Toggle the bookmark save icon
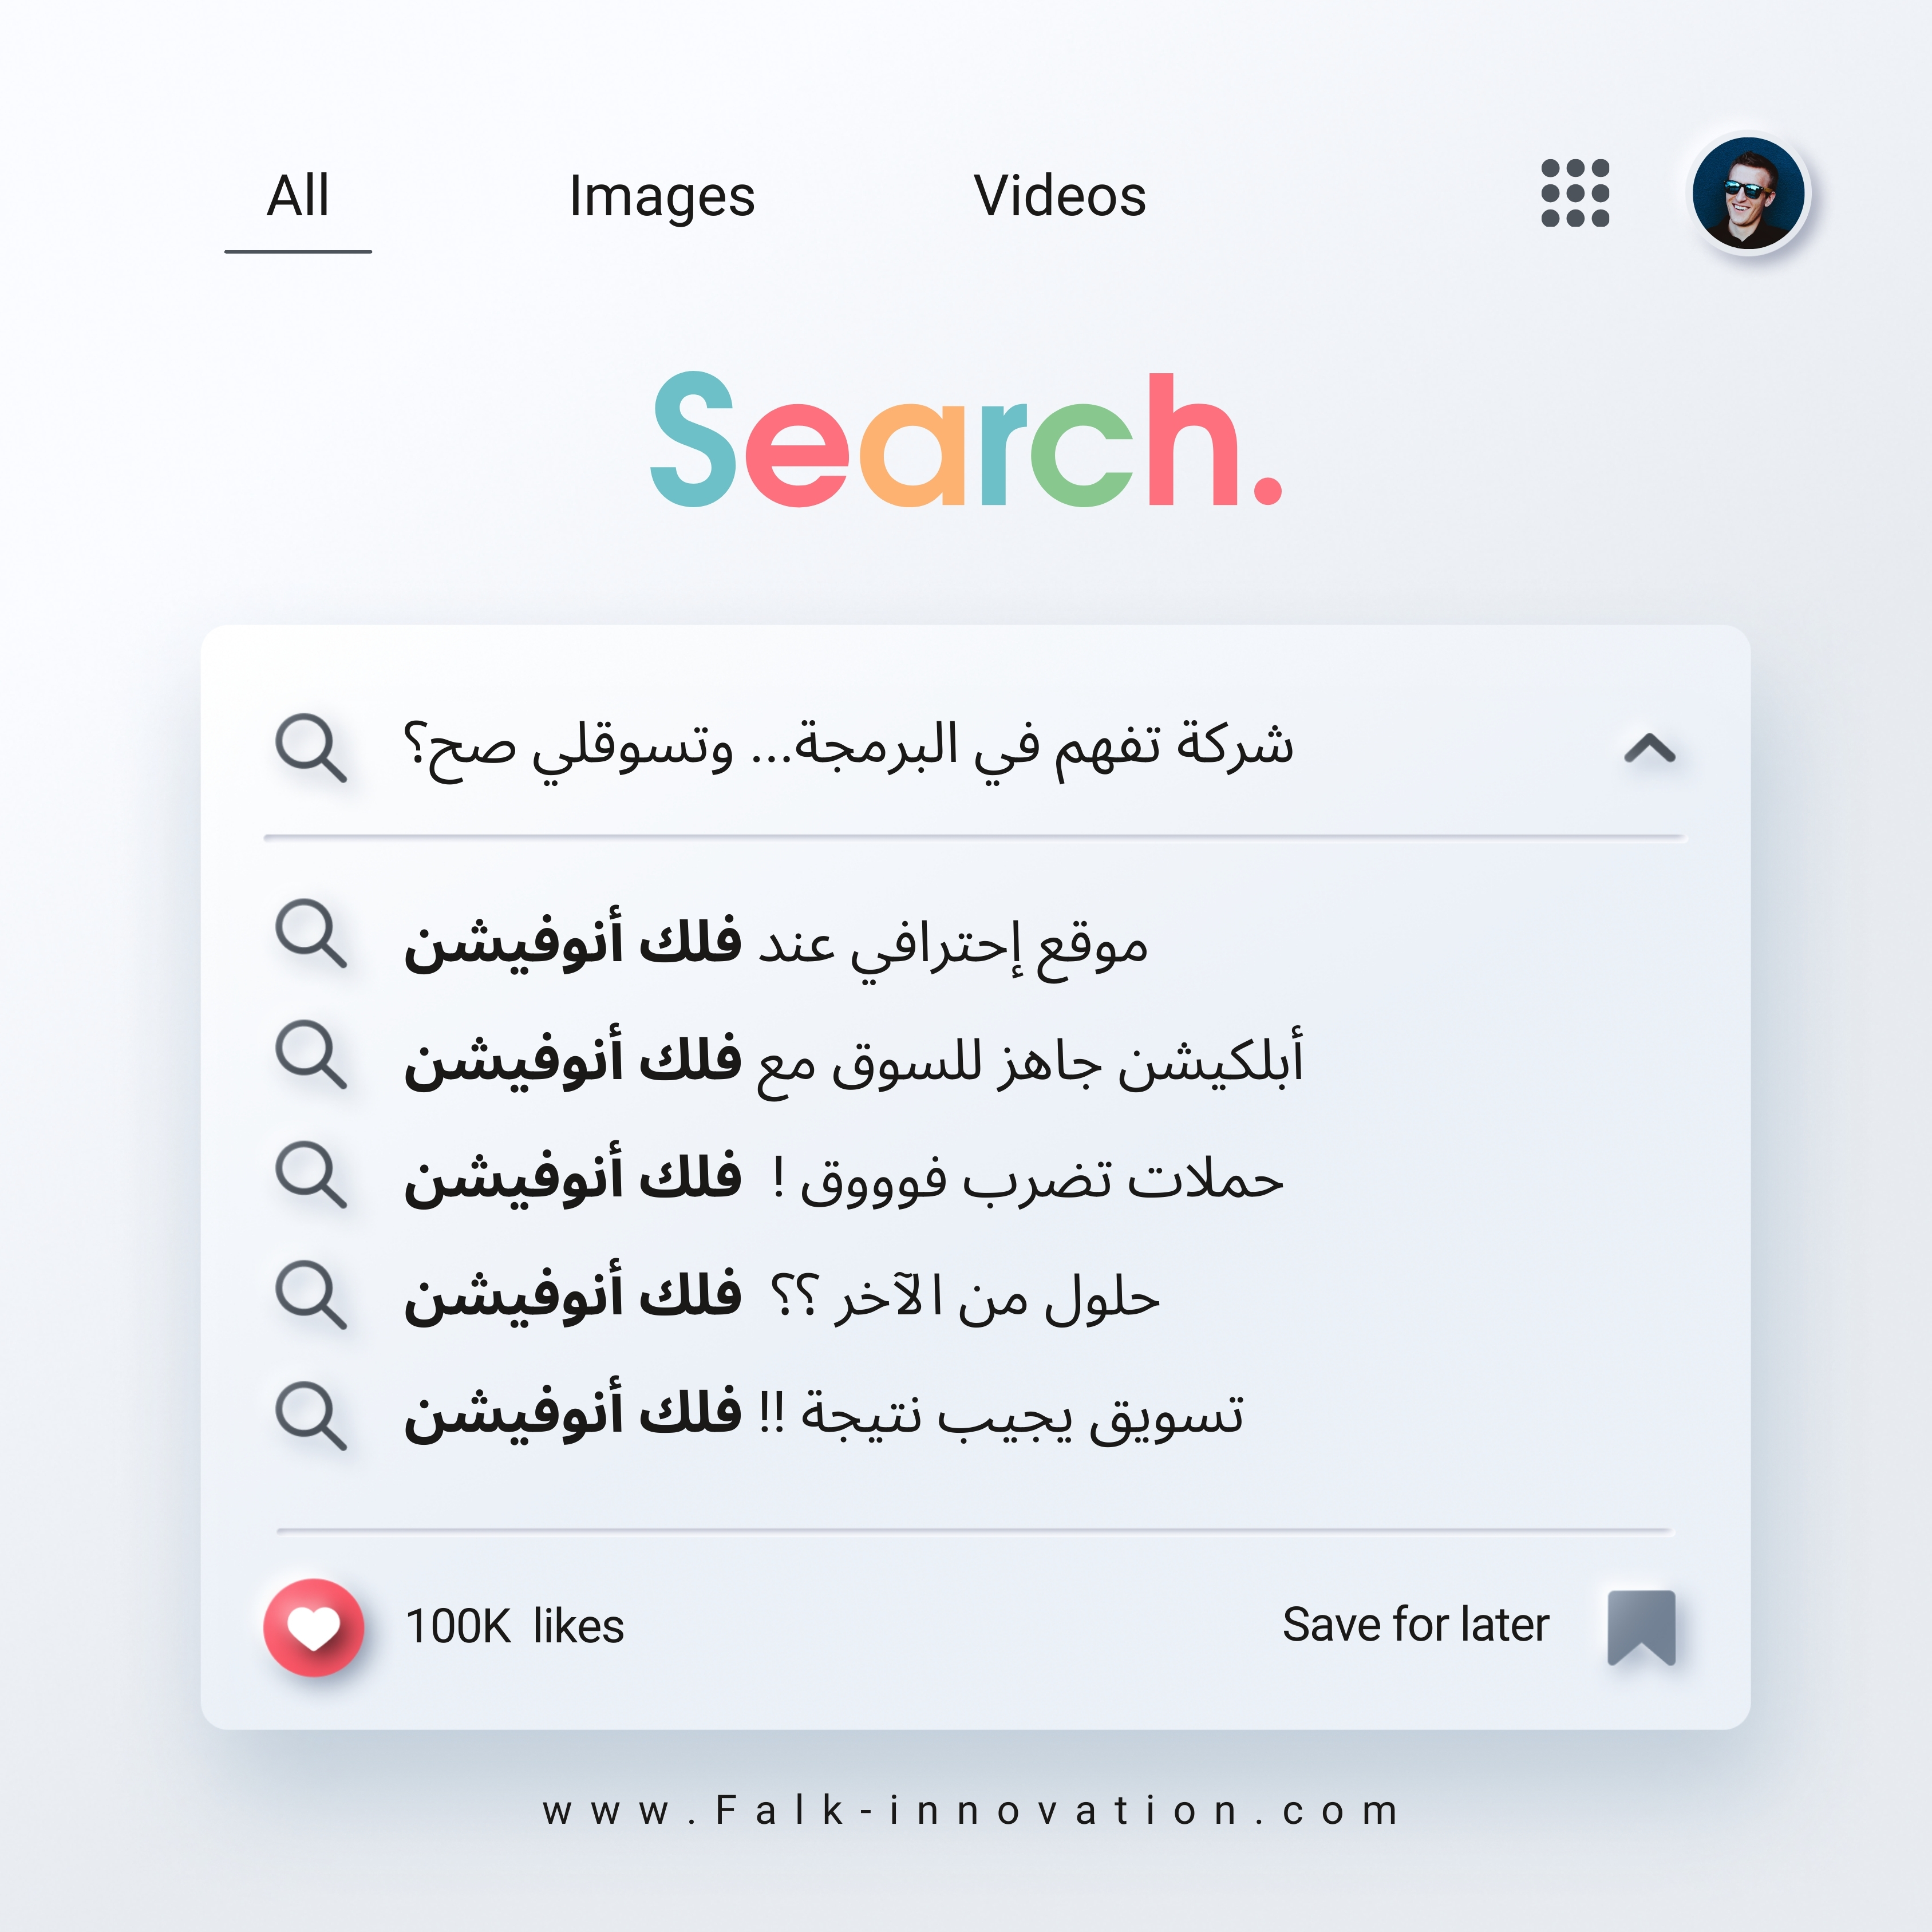Screen dimensions: 1932x1932 click(1641, 1627)
